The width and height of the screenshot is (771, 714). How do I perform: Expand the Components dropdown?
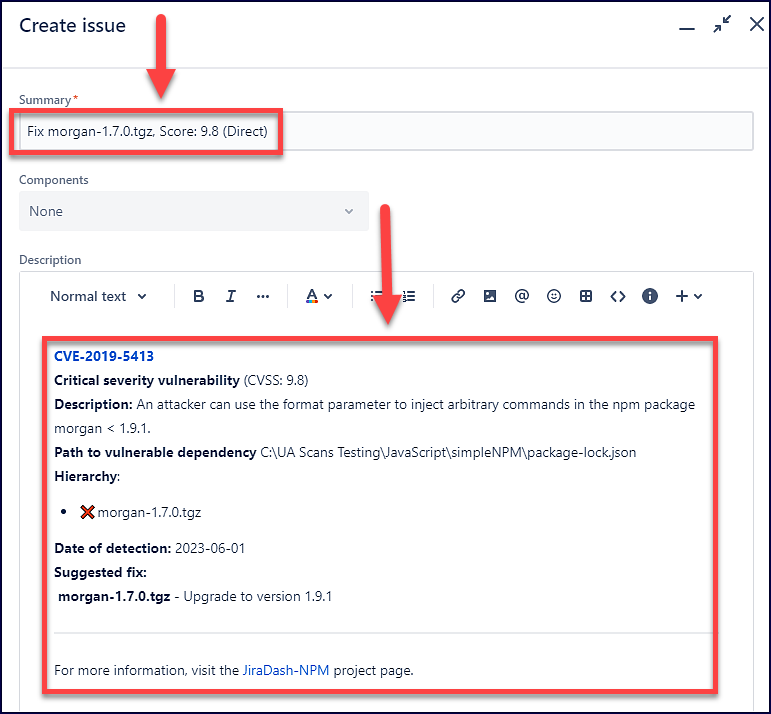pyautogui.click(x=193, y=211)
